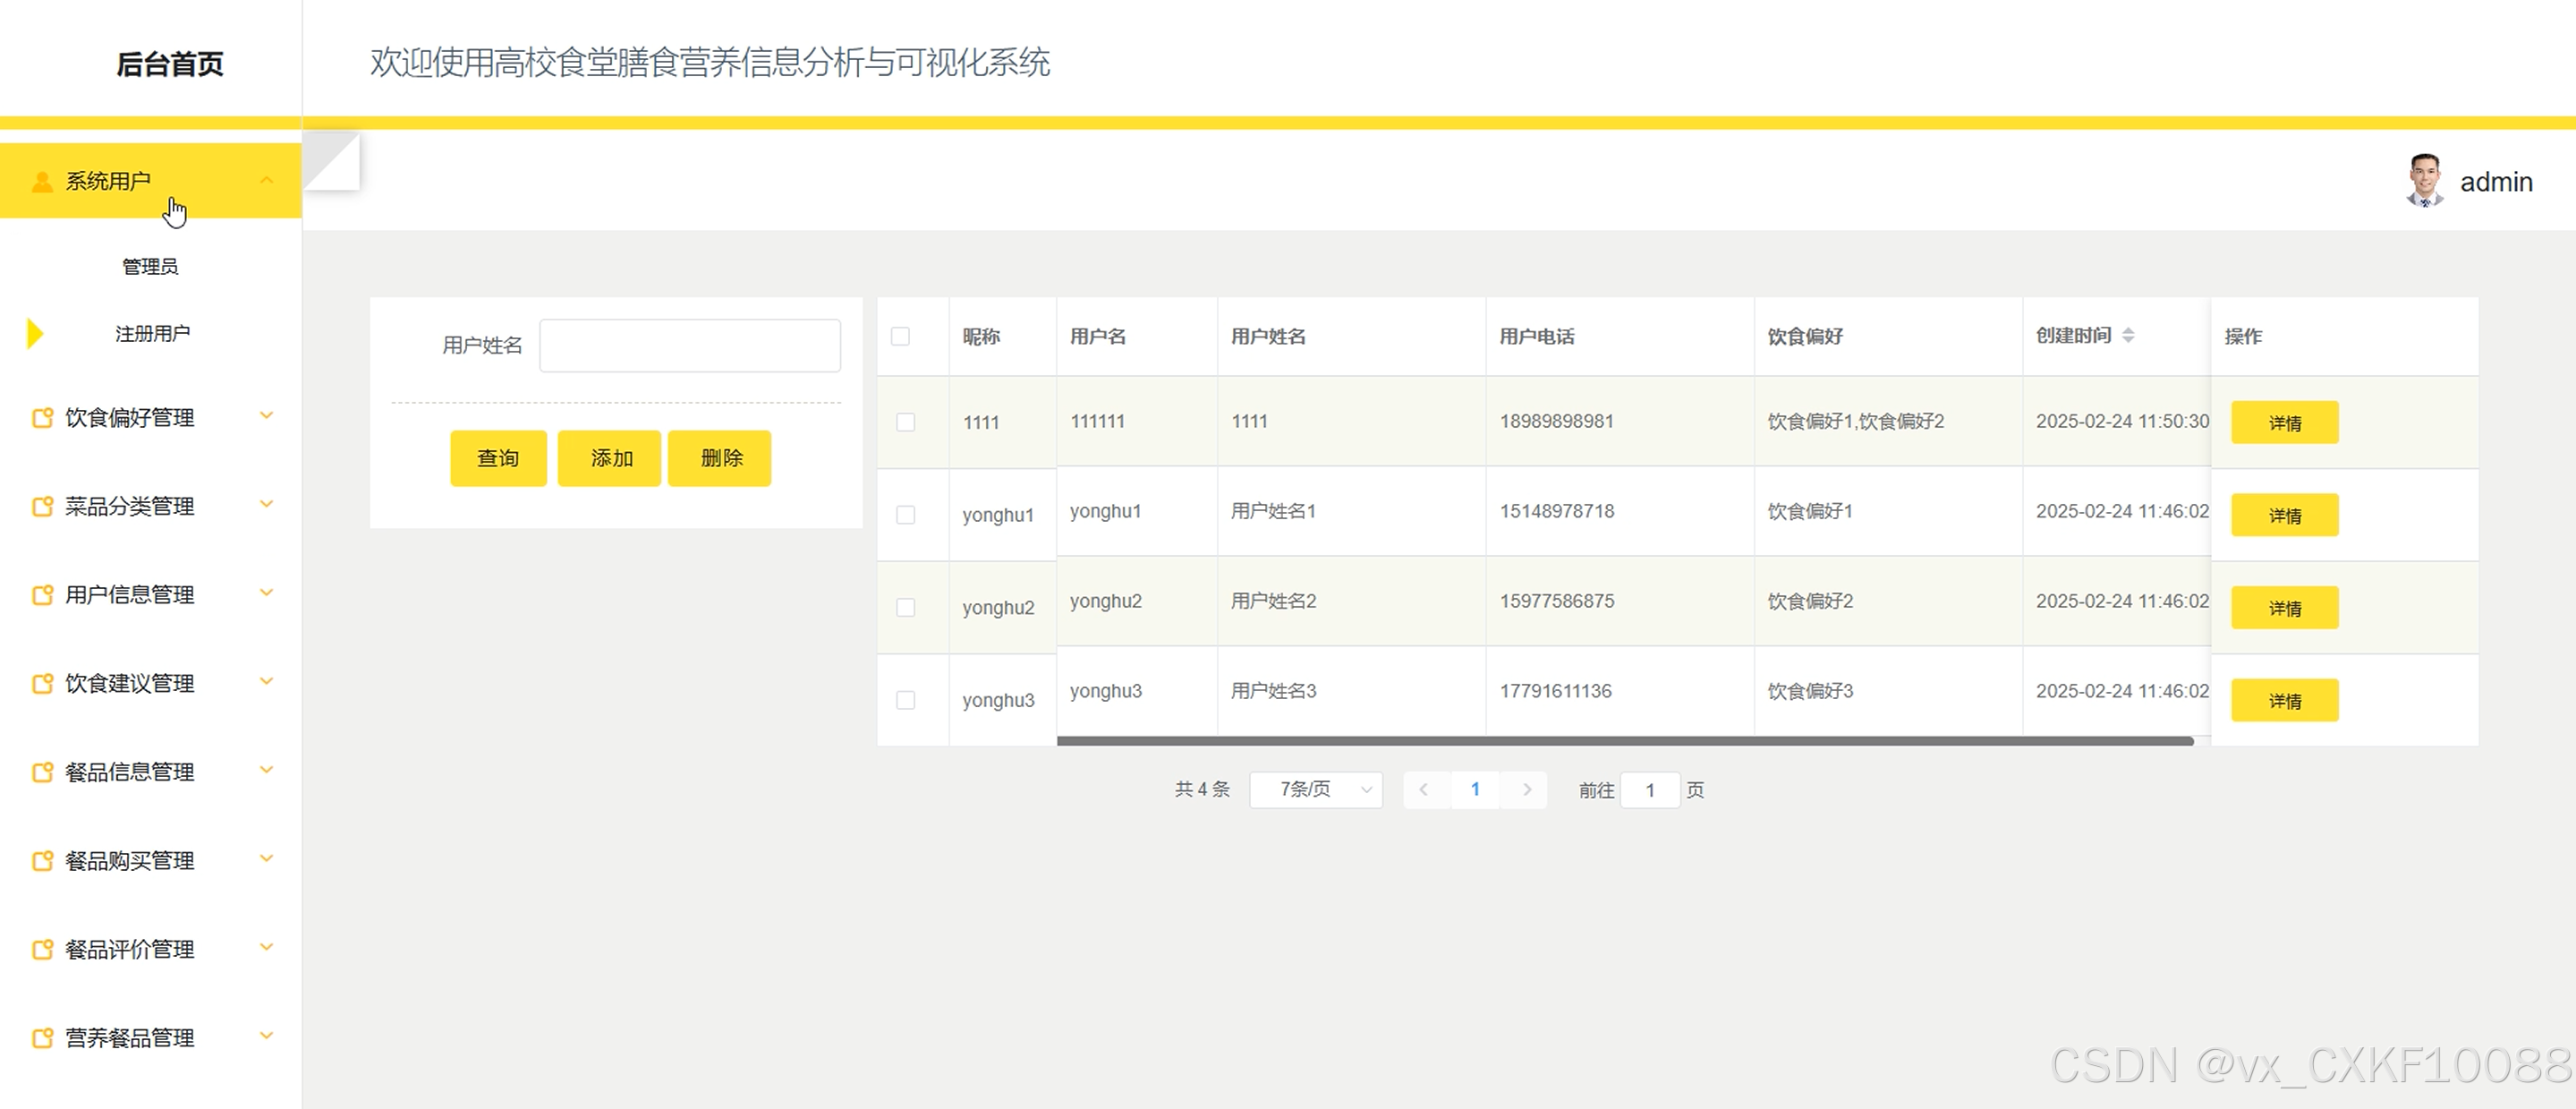The width and height of the screenshot is (2576, 1109).
Task: Sort by 创建时间 column arrows
Action: (x=2128, y=336)
